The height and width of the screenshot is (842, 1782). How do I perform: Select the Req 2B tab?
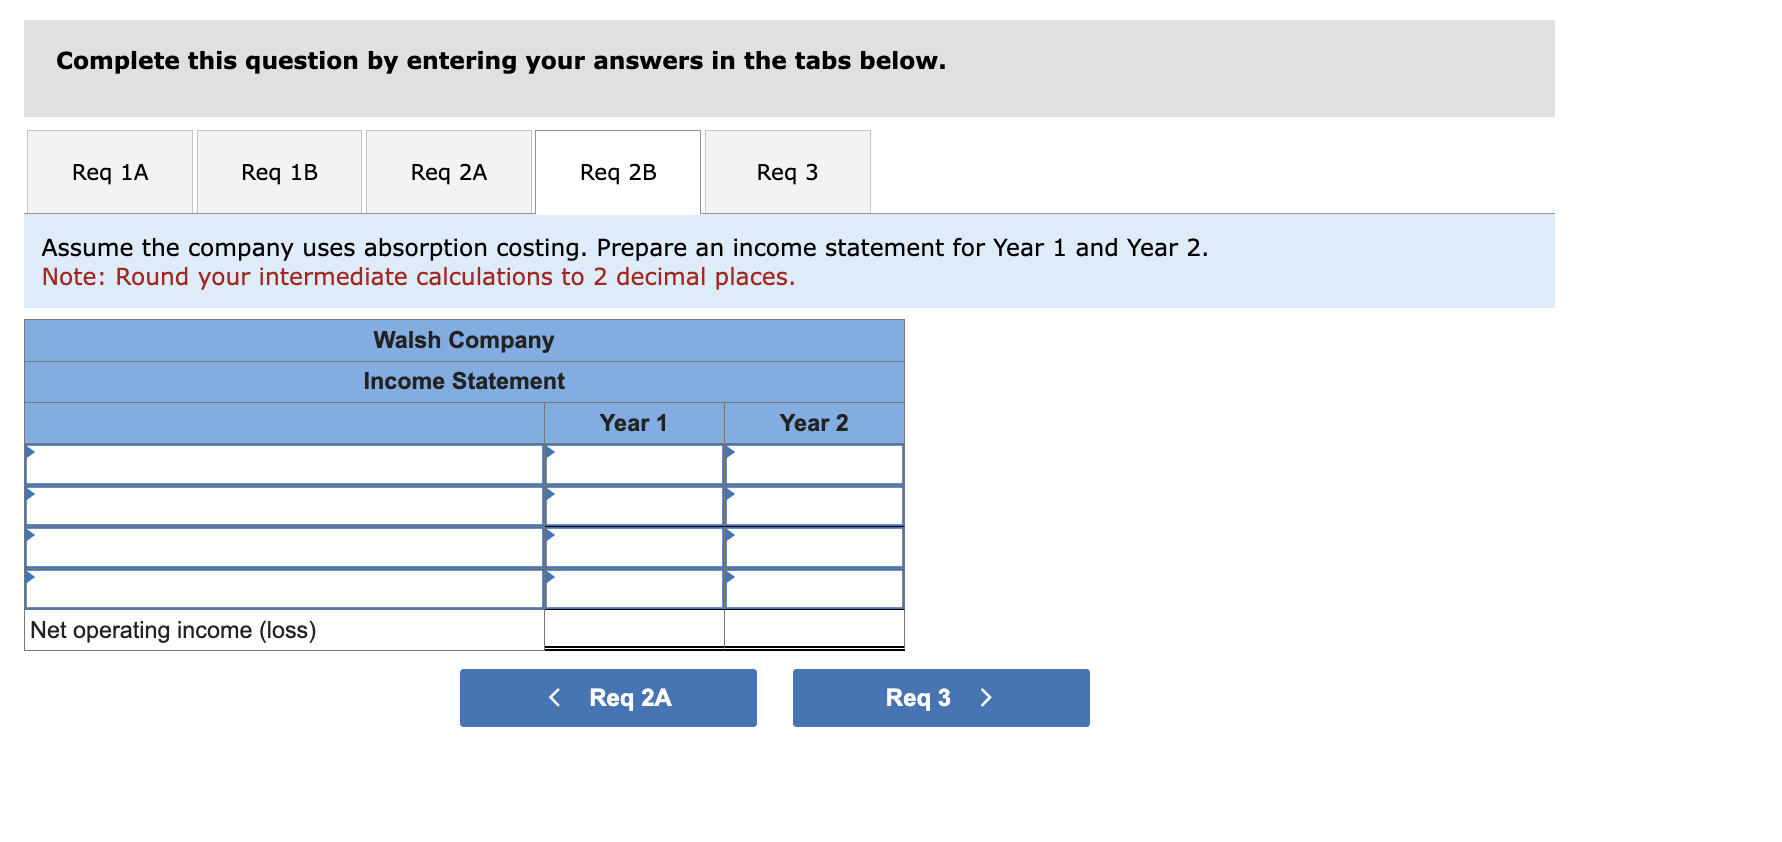[x=617, y=171]
